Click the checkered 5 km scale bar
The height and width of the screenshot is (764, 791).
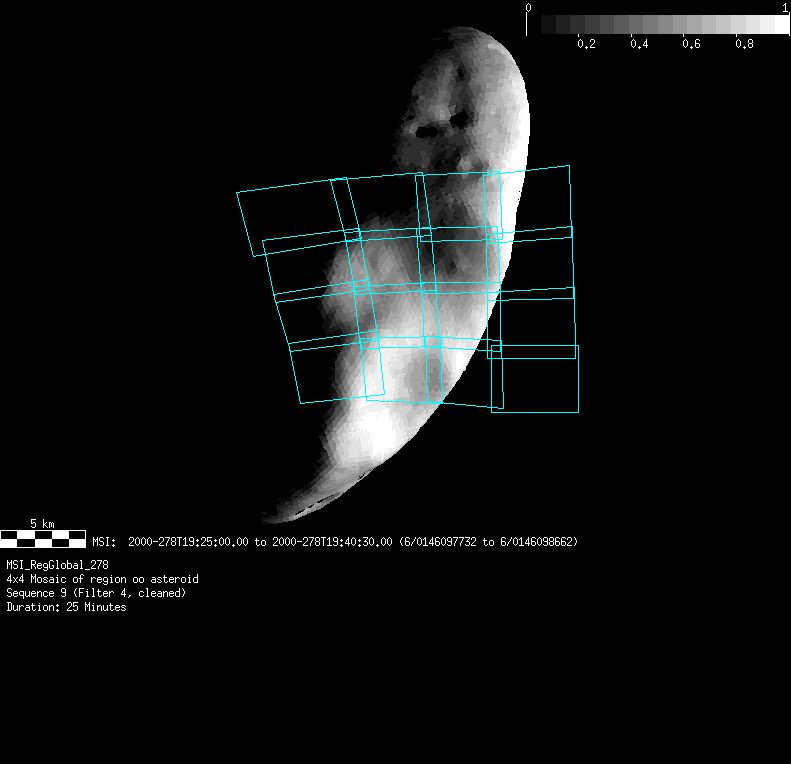43,539
